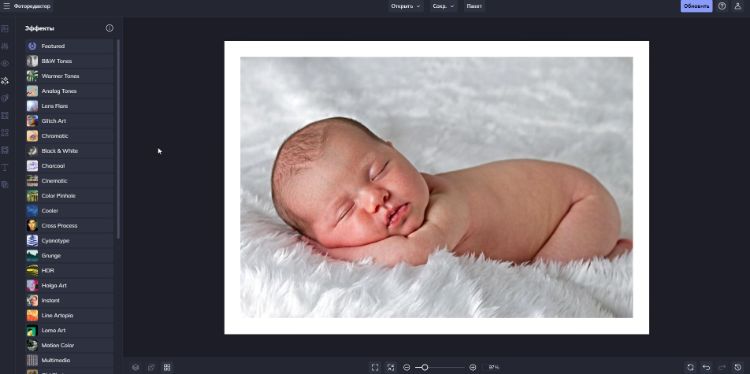This screenshot has width=750, height=374.
Task: Open the Warmer Tones effects category
Action: click(69, 76)
